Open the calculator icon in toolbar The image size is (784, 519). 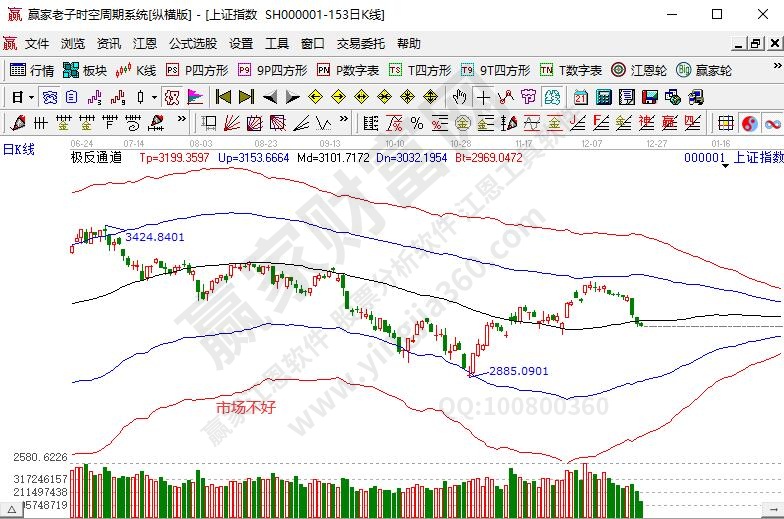[x=603, y=97]
